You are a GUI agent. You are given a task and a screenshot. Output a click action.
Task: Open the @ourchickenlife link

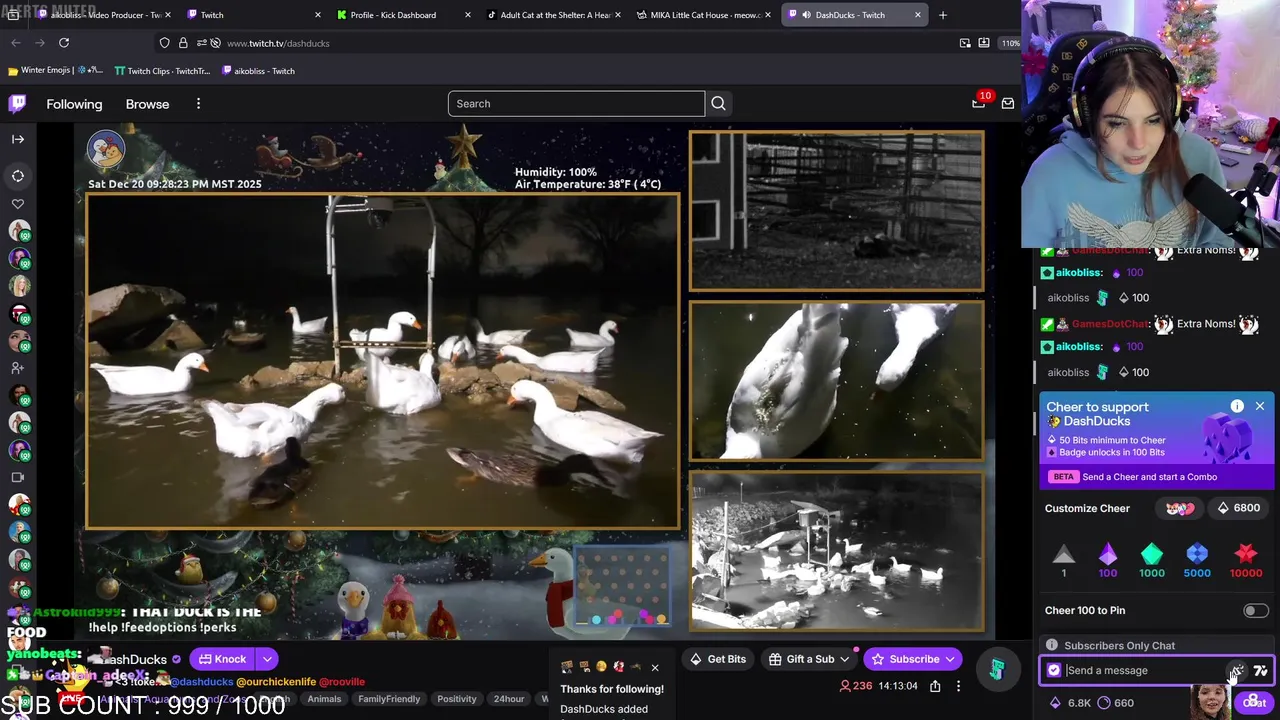(x=276, y=682)
